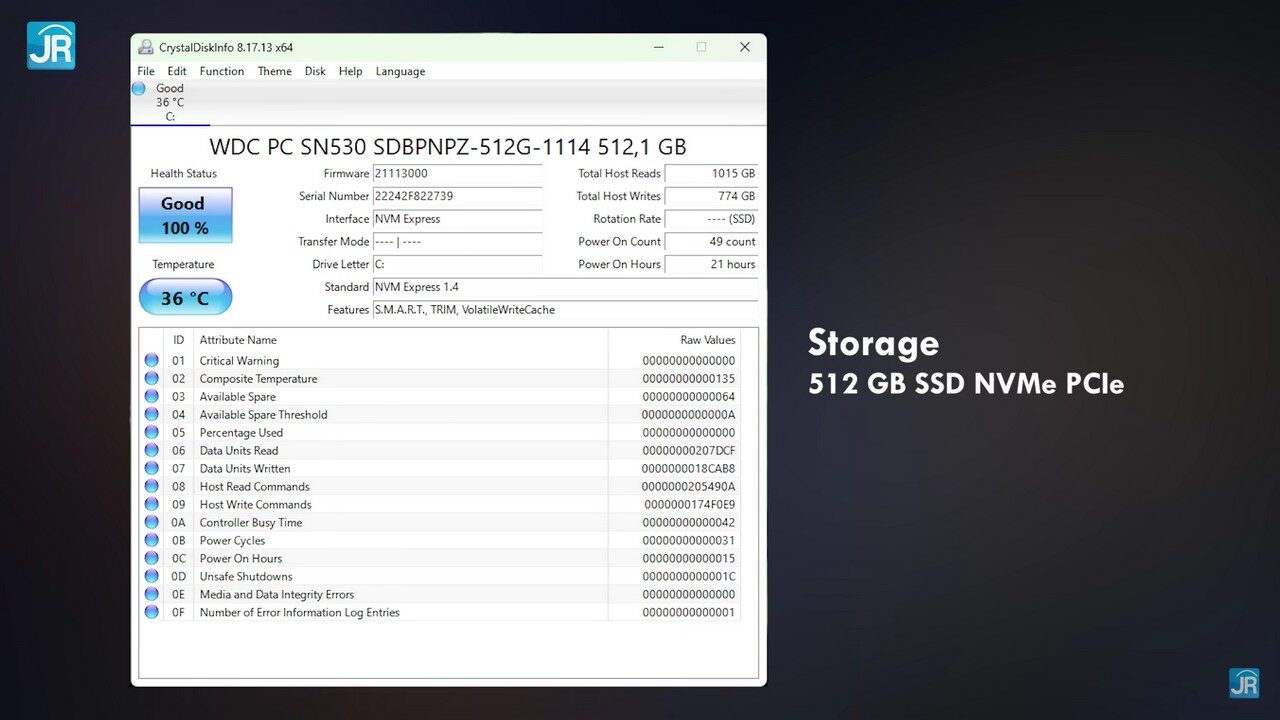This screenshot has width=1280, height=720.
Task: Click the Raw Values column header
Action: pyautogui.click(x=707, y=340)
